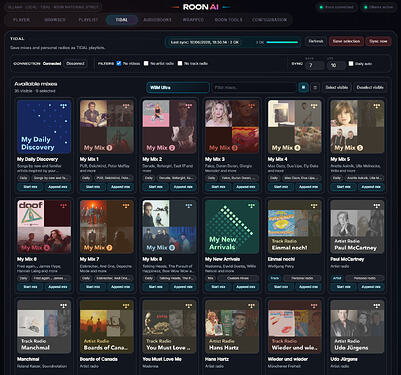Click the TIDAL logo on My Mix 7 cover
Image resolution: width=401 pixels, height=375 pixels.
[x=126, y=206]
